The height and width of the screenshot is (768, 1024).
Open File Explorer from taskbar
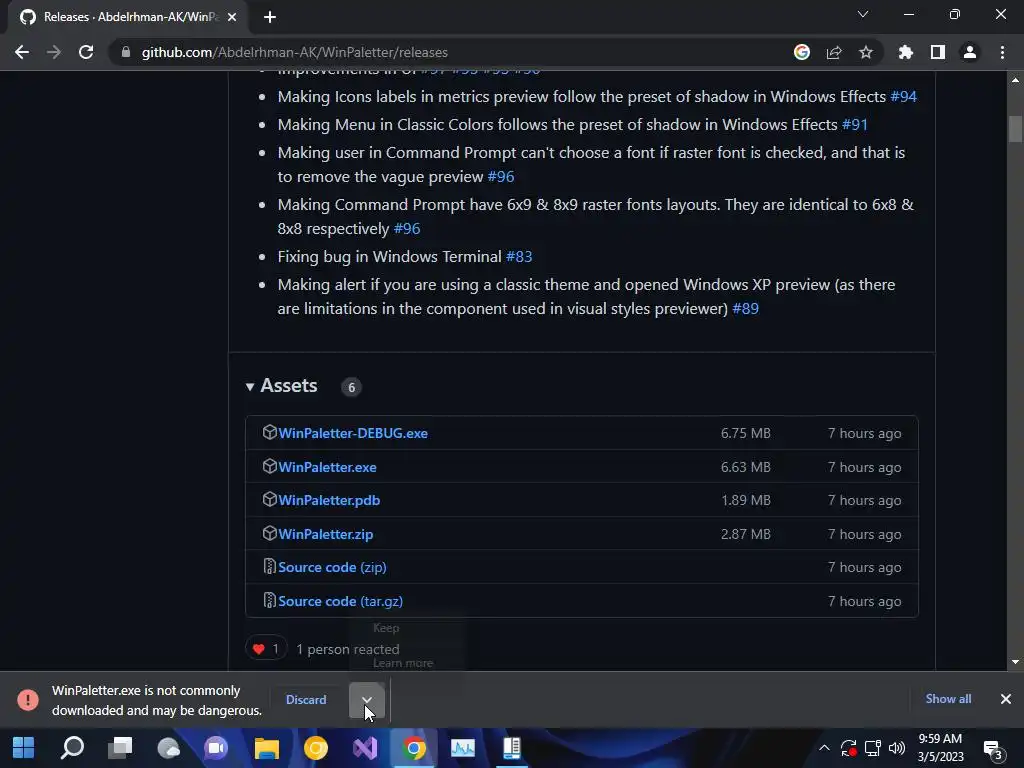point(266,748)
